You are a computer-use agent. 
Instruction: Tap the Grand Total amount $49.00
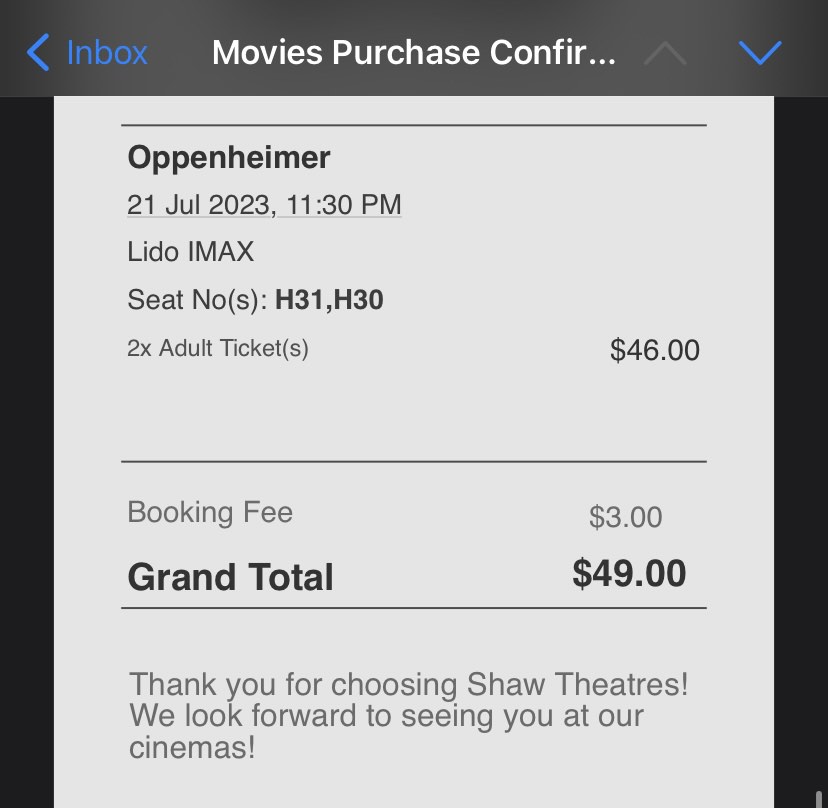pos(628,573)
